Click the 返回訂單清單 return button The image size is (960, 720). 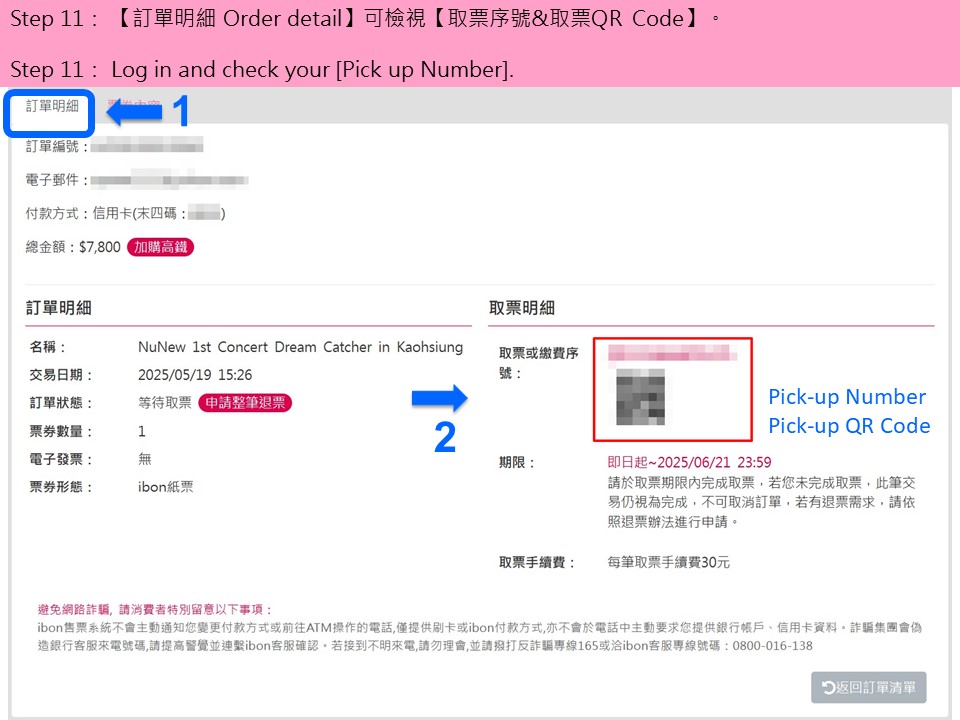tap(868, 688)
